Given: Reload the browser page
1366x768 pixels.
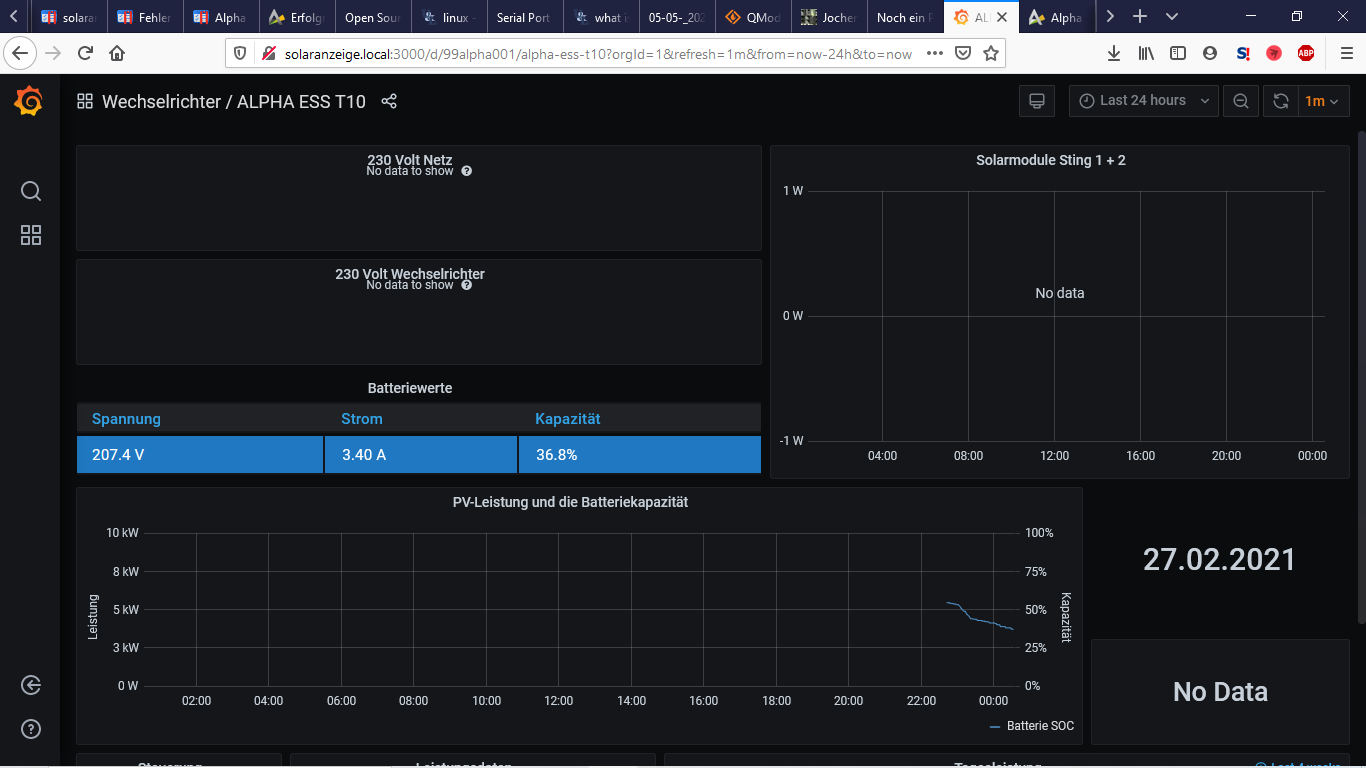Looking at the screenshot, I should 86,53.
